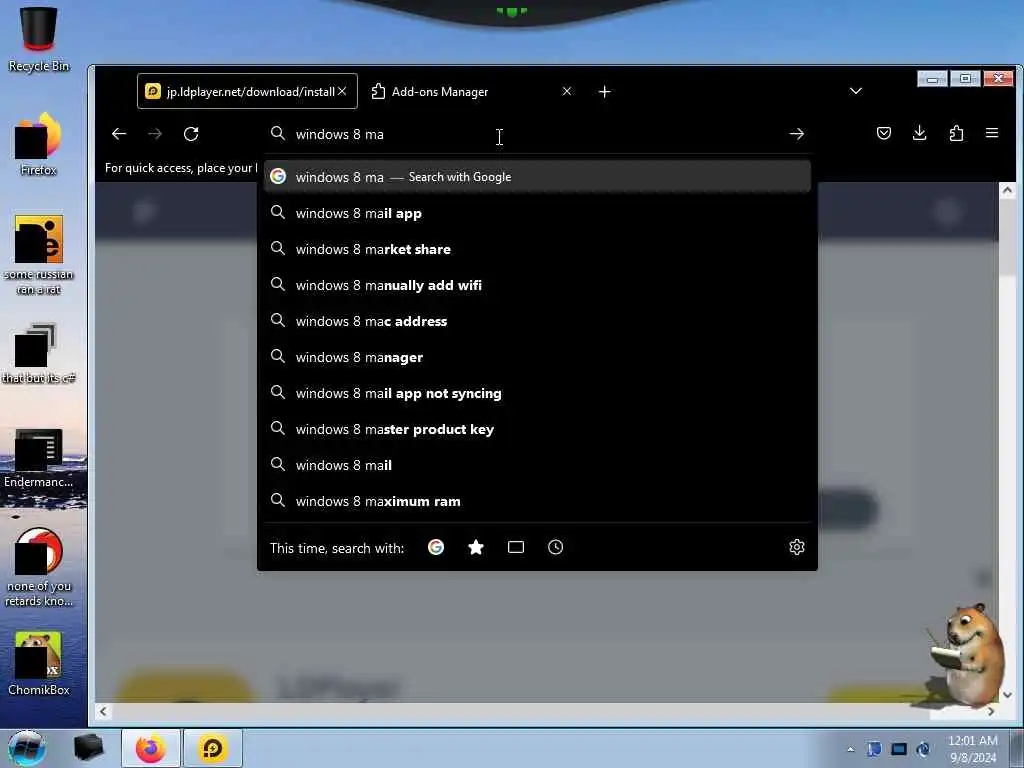1024x768 pixels.
Task: Select the 'that but its c#' desktop icon
Action: click(x=39, y=353)
